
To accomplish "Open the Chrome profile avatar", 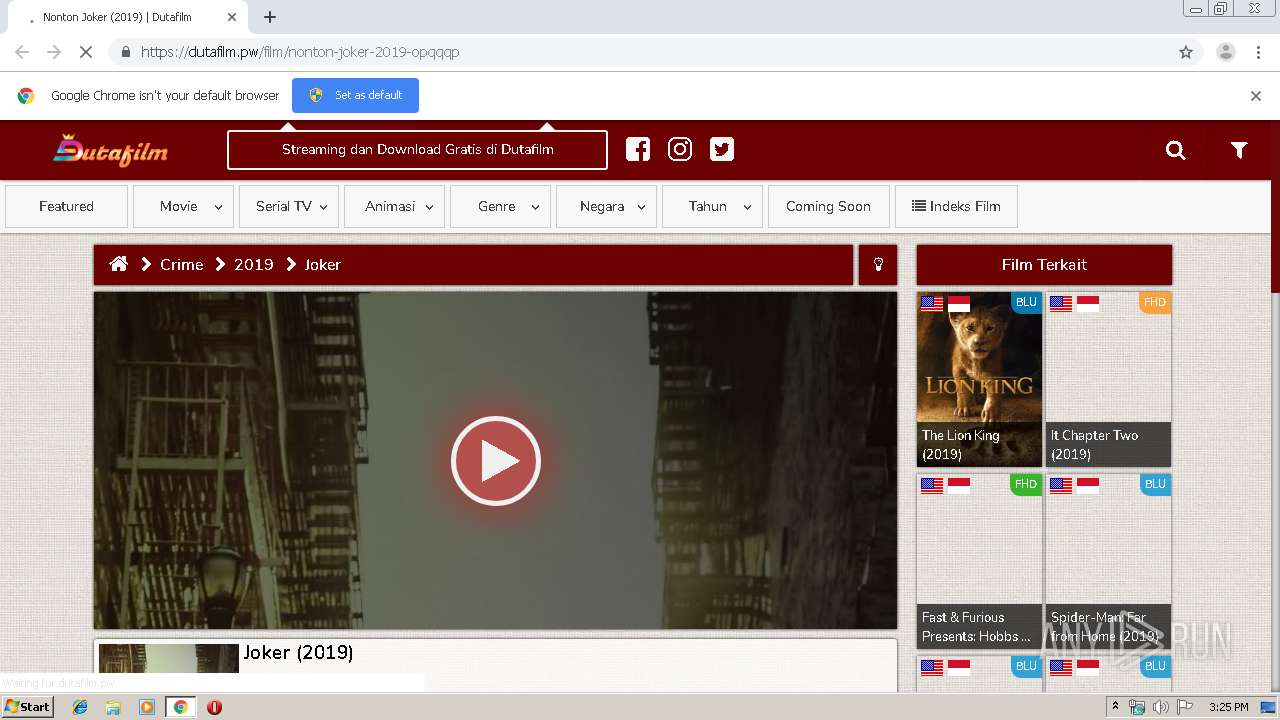I will [x=1225, y=52].
